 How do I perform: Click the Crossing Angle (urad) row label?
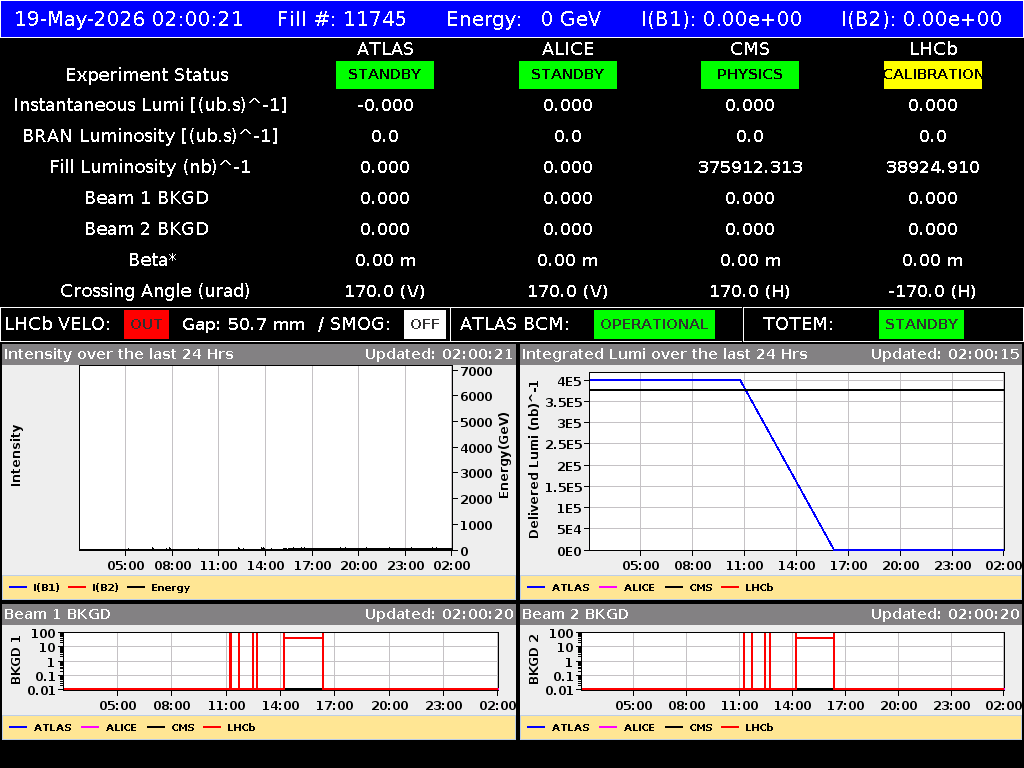coord(155,291)
